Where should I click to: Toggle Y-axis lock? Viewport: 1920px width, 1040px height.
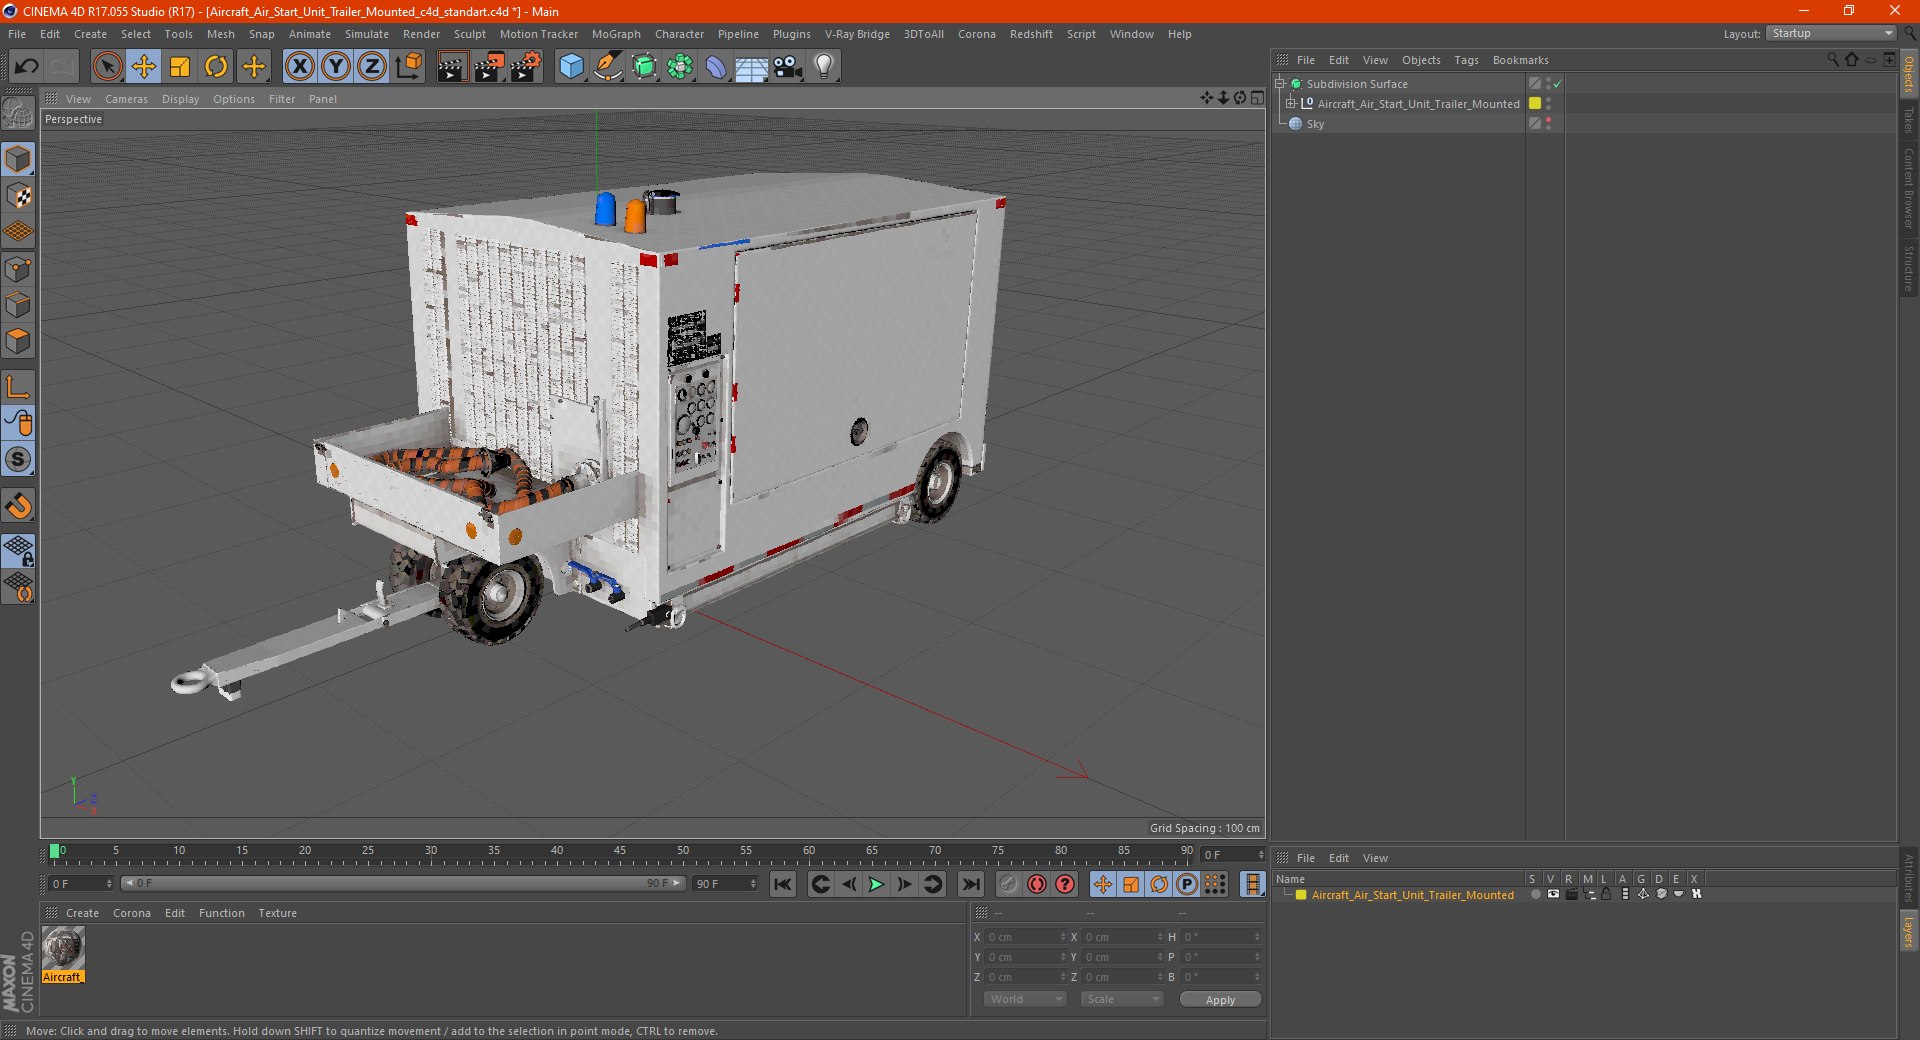pos(336,67)
